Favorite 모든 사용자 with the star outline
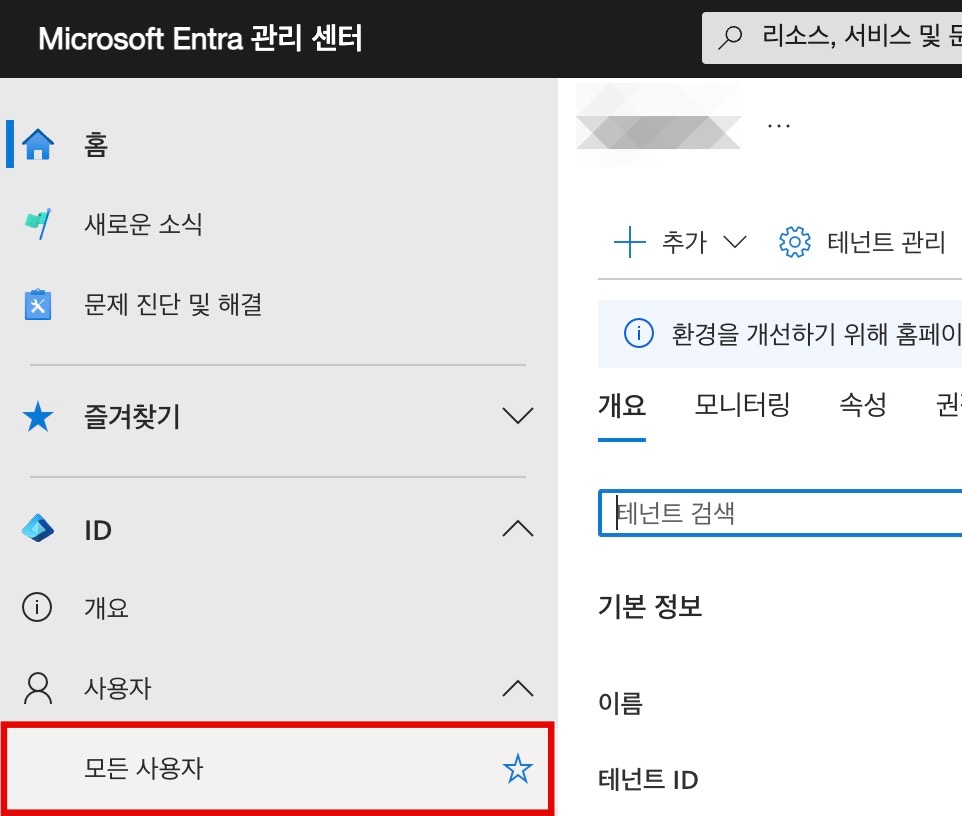The height and width of the screenshot is (816, 962). (518, 768)
